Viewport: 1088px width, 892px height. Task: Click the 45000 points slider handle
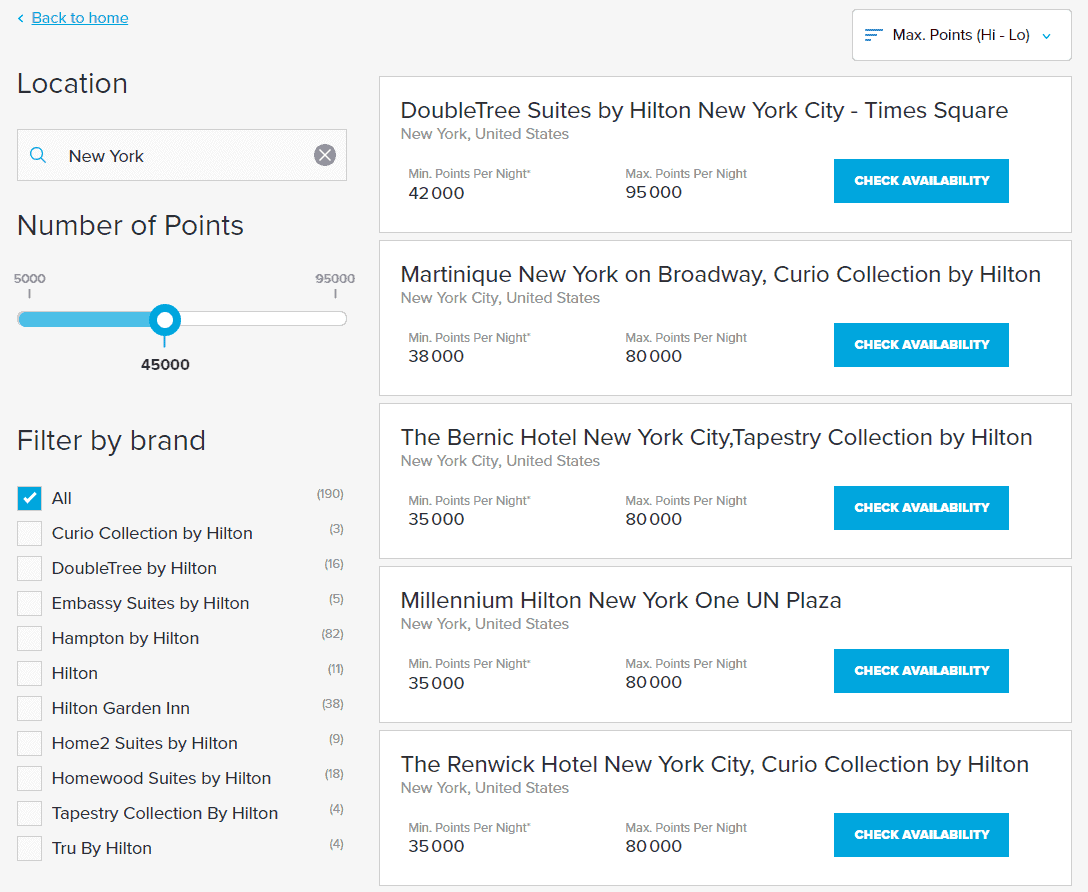(x=165, y=320)
